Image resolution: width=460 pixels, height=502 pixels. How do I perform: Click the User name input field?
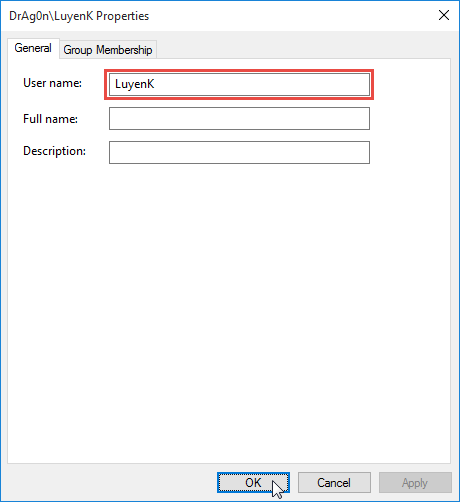point(239,84)
